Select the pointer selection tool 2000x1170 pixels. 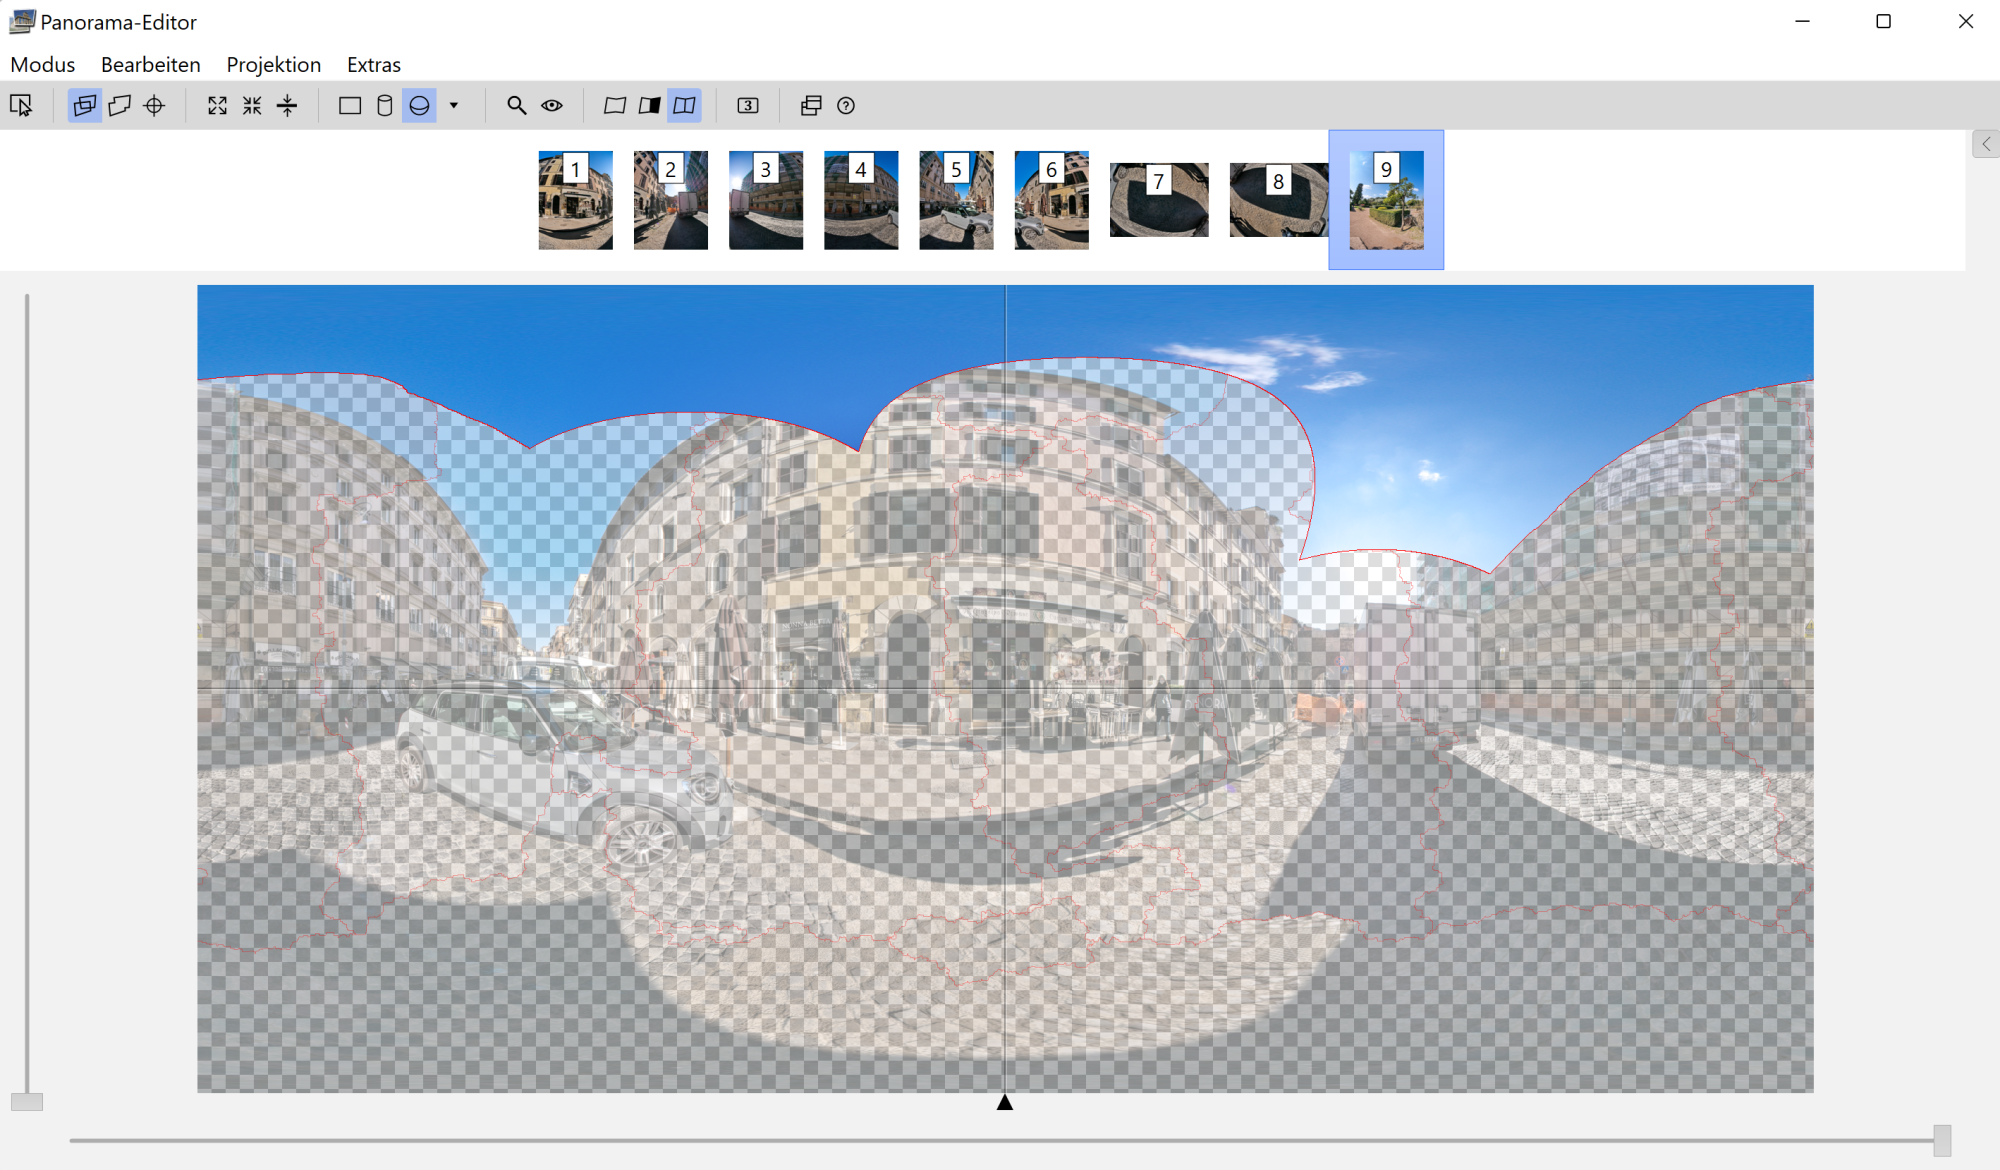tap(21, 105)
